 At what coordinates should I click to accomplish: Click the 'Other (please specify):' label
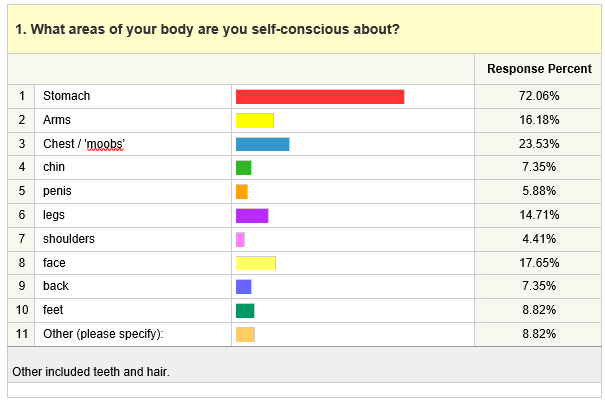103,334
